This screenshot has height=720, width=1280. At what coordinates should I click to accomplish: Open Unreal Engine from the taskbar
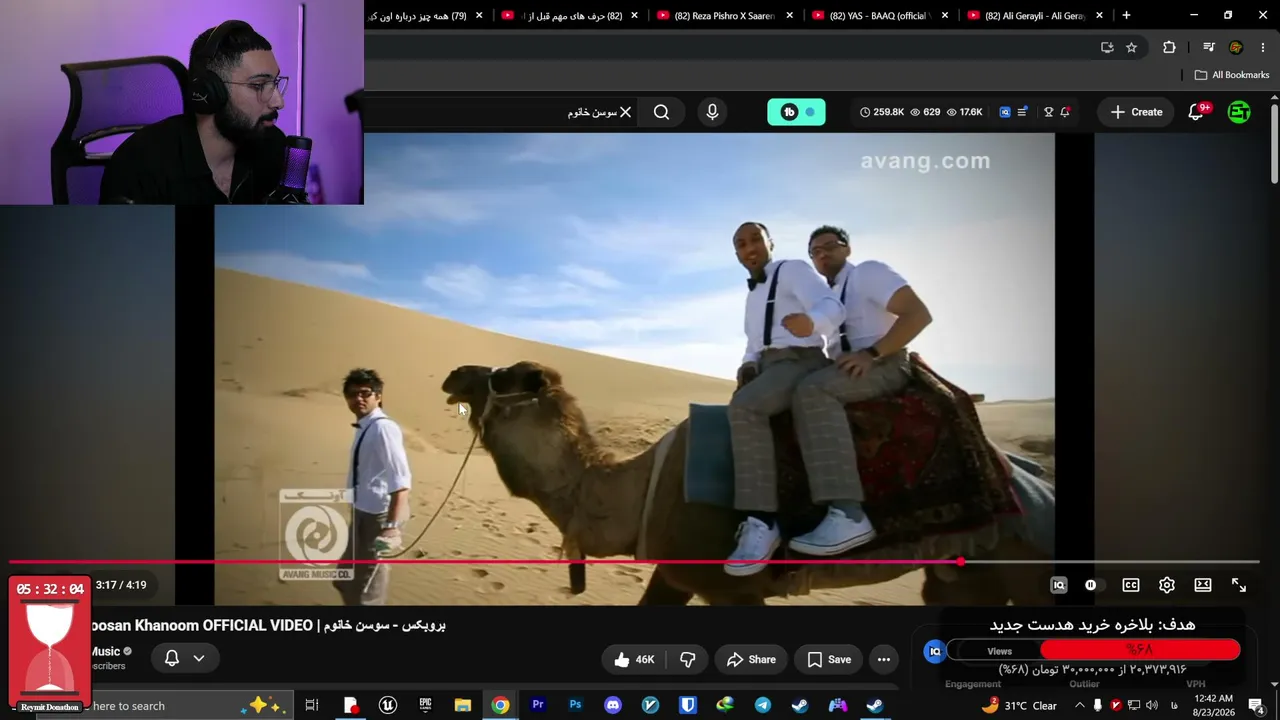click(x=388, y=705)
